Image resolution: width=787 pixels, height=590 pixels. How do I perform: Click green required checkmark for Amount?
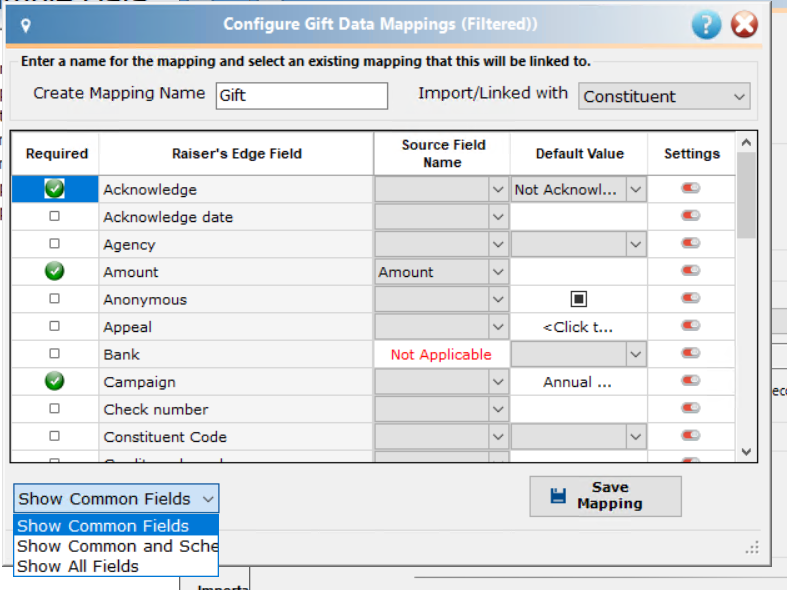click(54, 271)
